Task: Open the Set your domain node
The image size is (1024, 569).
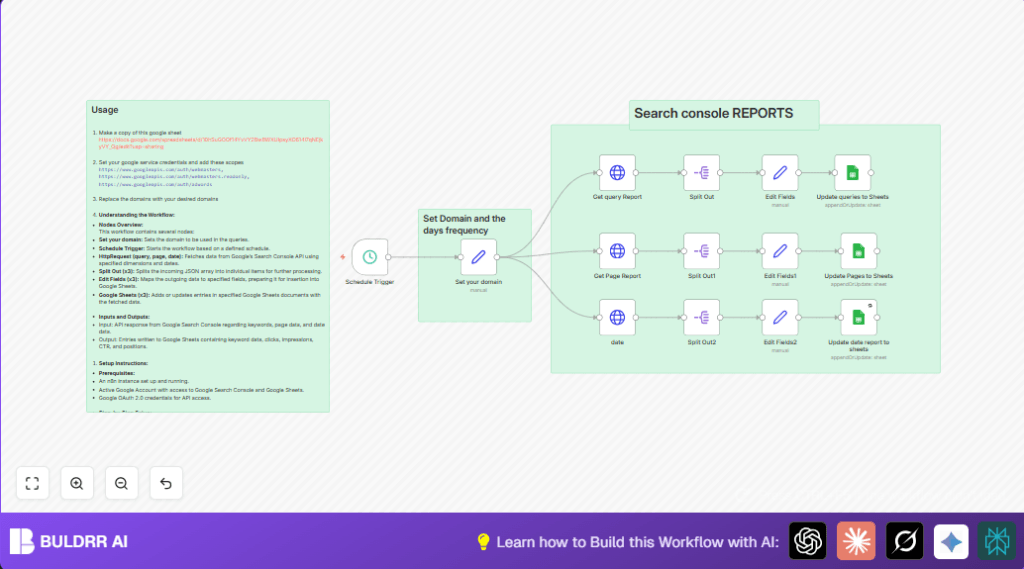Action: (x=479, y=257)
